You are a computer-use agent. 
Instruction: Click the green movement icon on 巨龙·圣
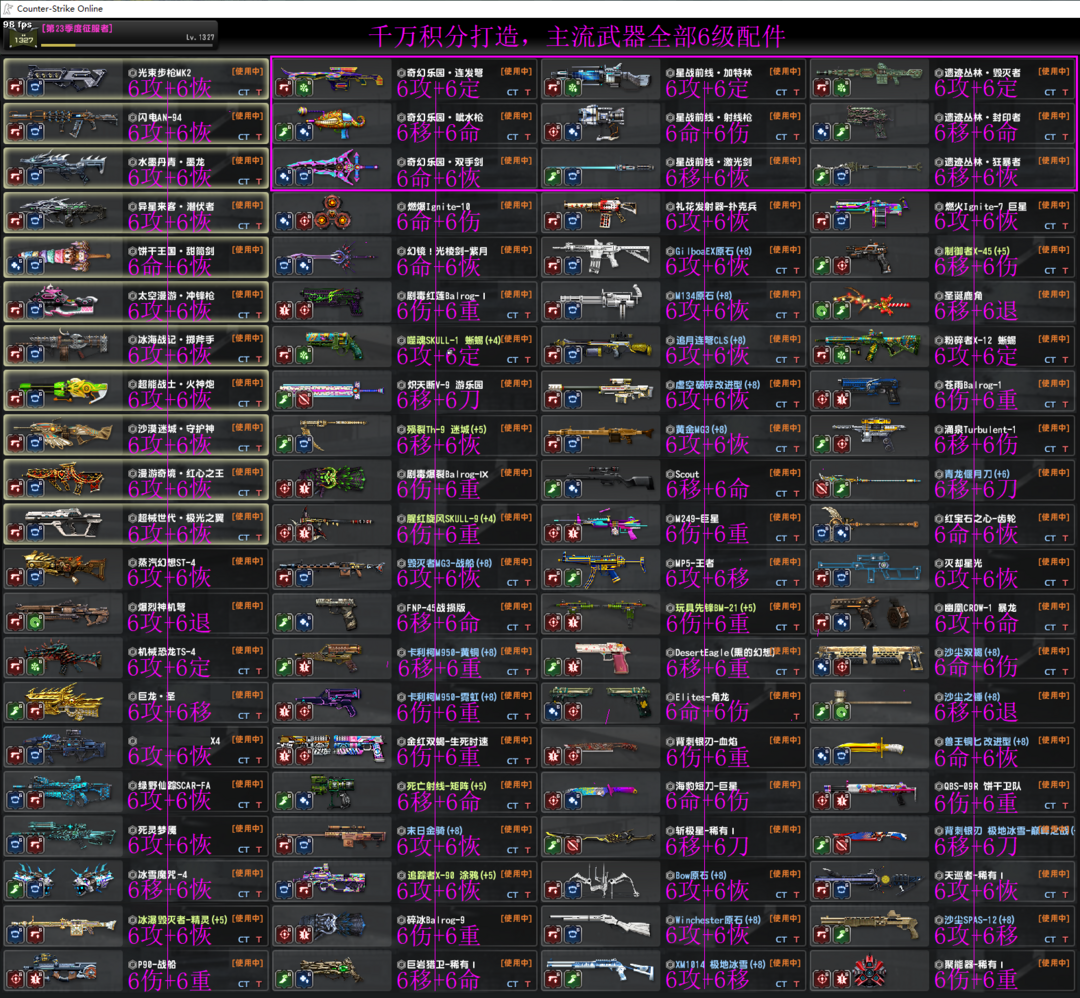pos(15,712)
